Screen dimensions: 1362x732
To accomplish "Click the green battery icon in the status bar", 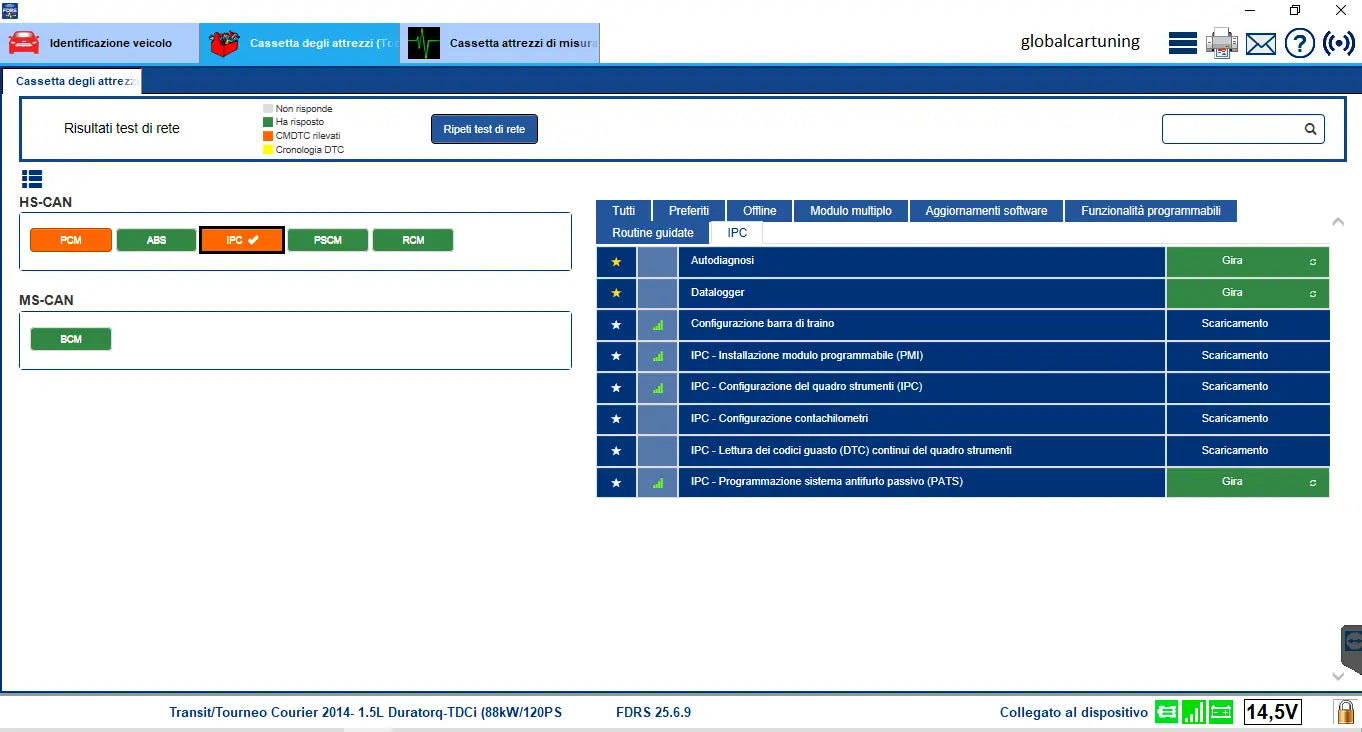I will point(1221,711).
